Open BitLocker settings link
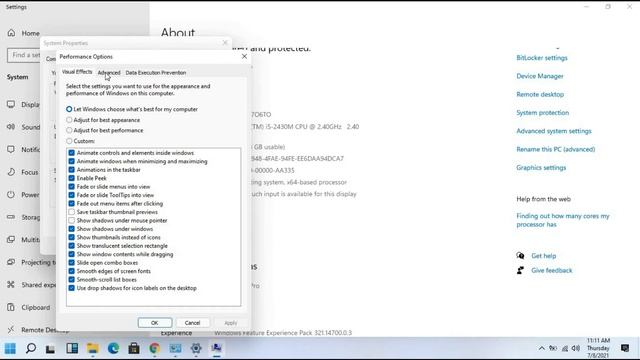The width and height of the screenshot is (640, 360). (x=542, y=58)
